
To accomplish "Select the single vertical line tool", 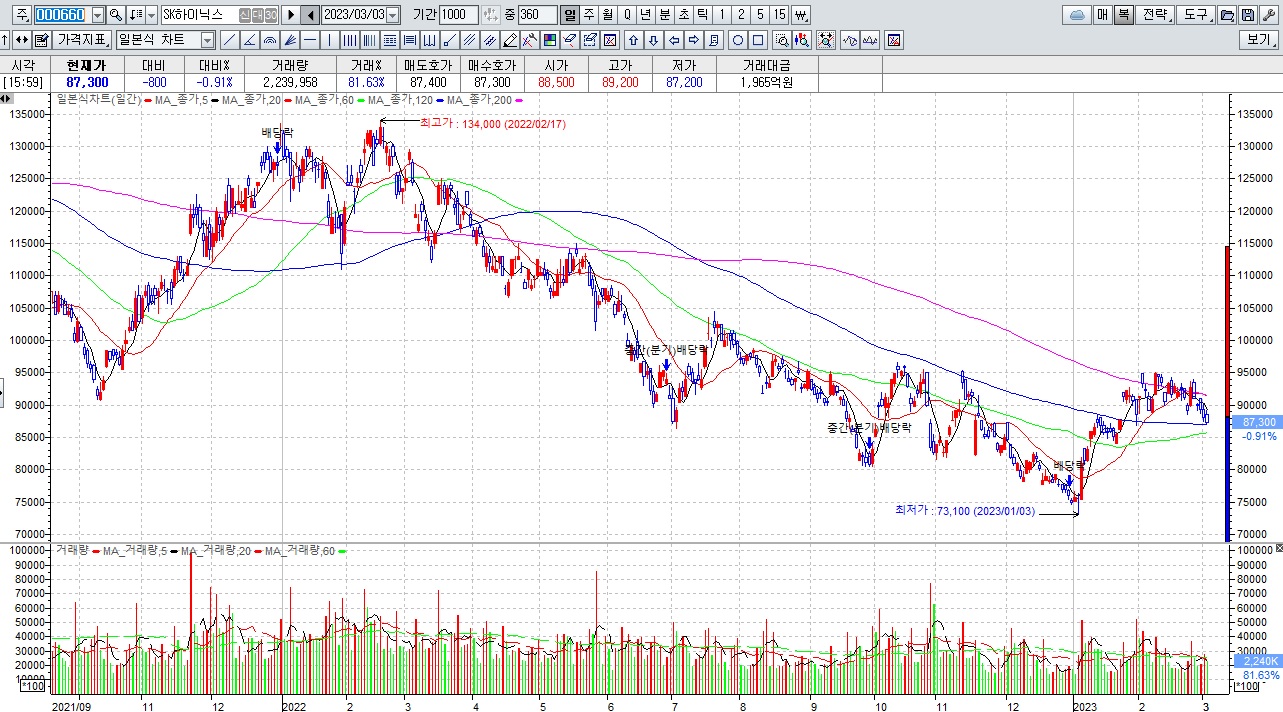I will [329, 40].
